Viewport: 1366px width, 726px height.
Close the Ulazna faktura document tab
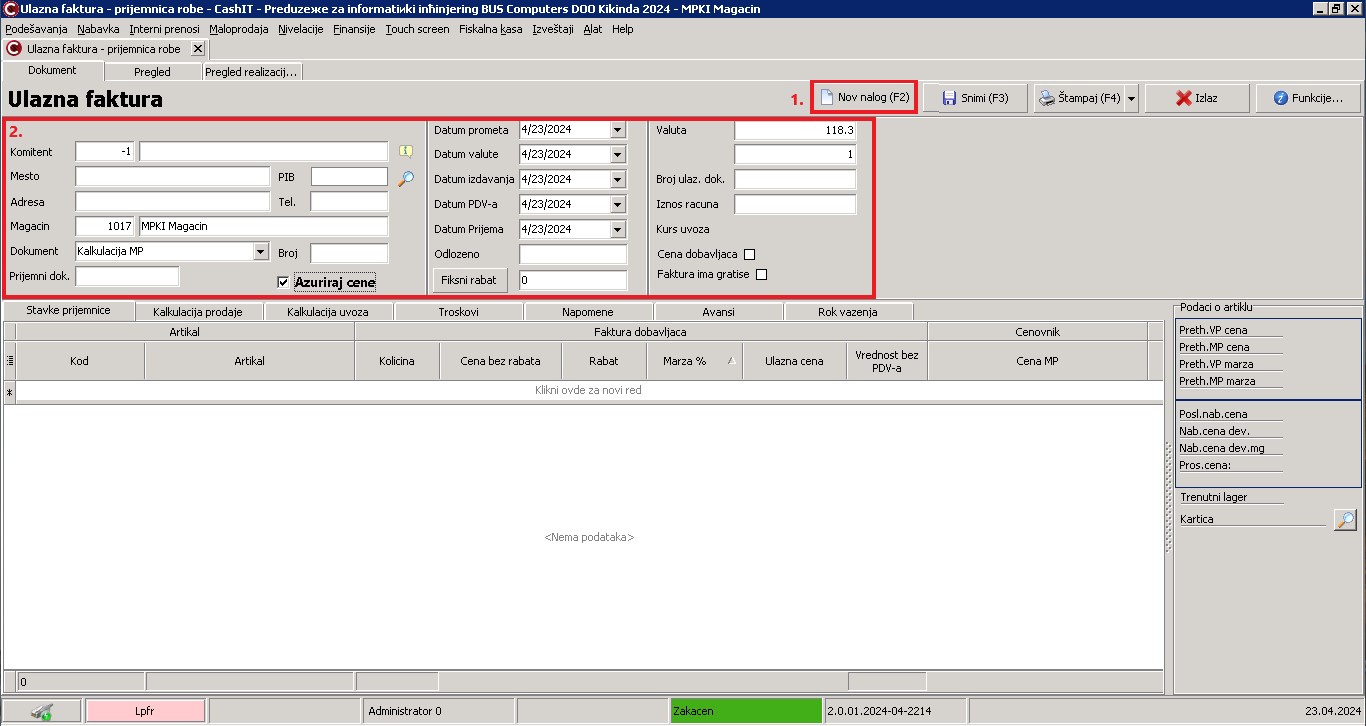(198, 48)
